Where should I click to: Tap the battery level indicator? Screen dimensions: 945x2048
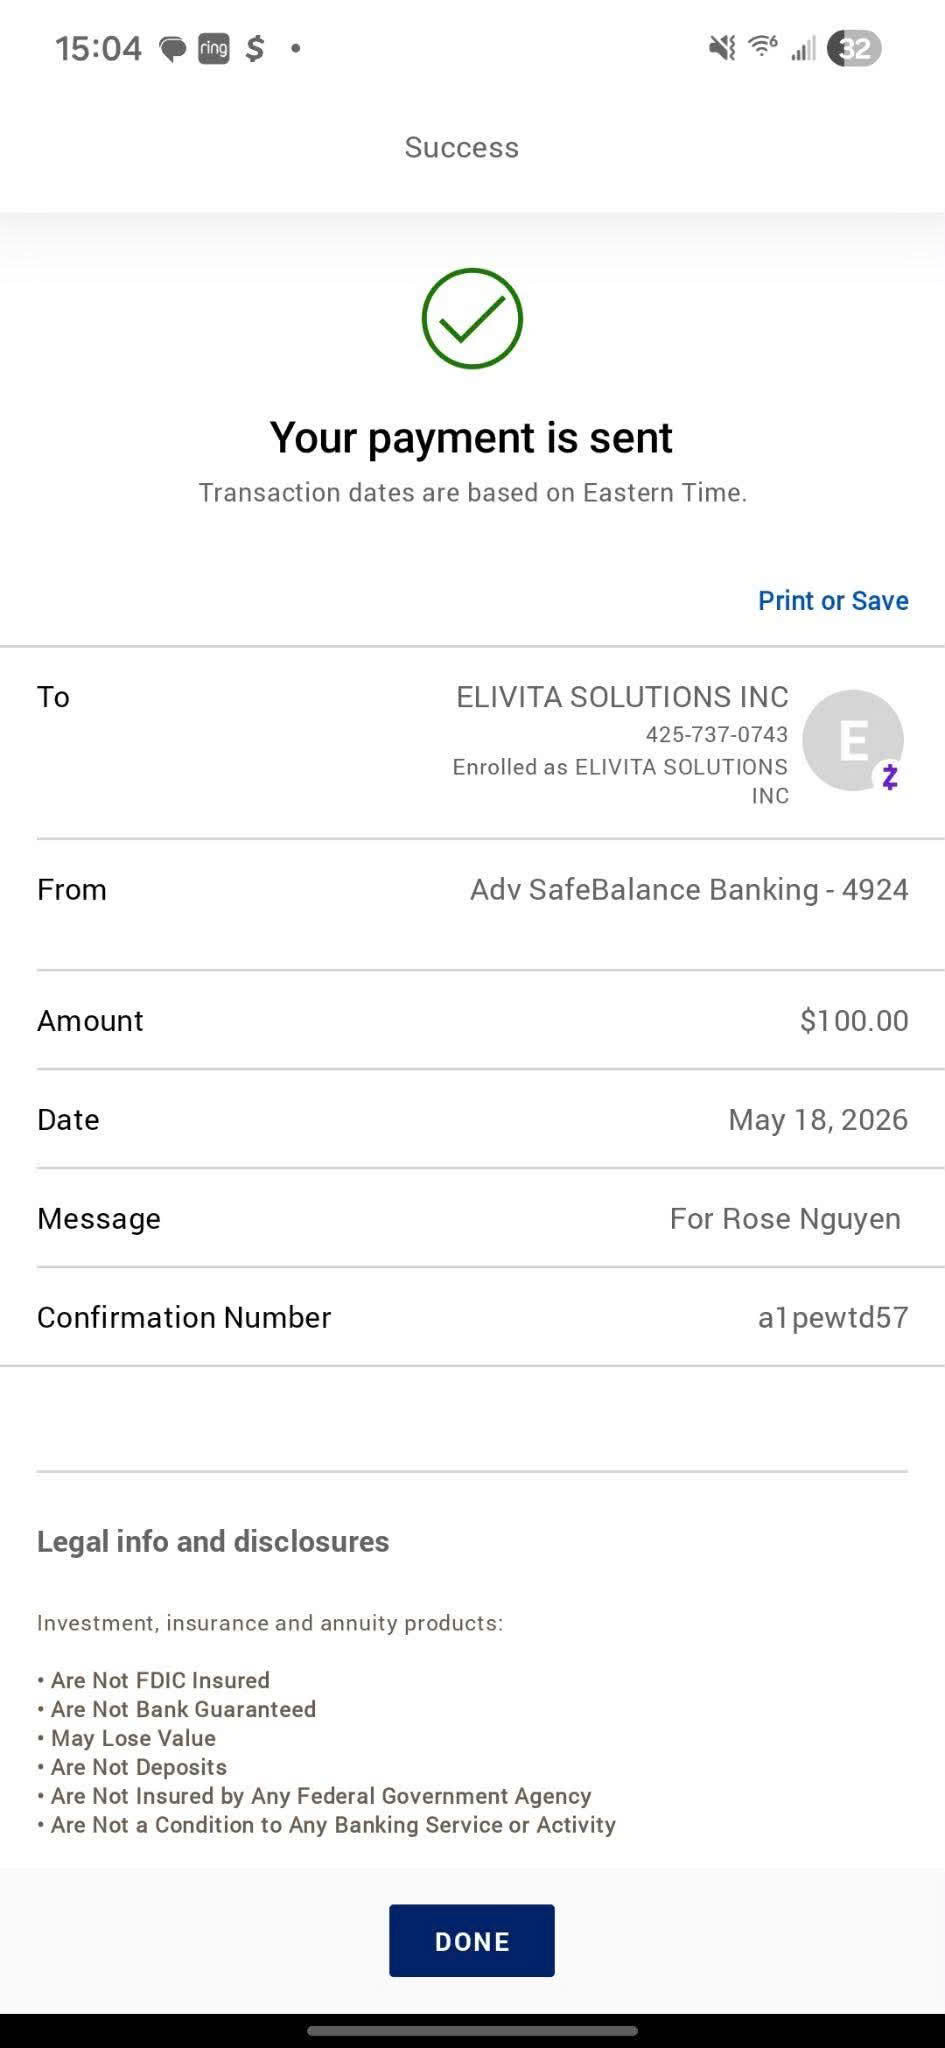[x=854, y=48]
